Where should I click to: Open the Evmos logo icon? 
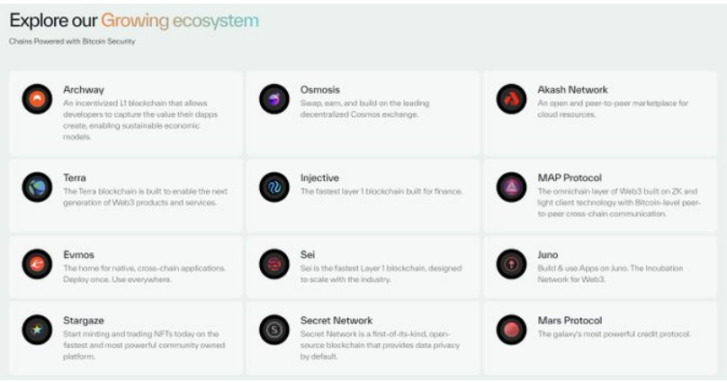pyautogui.click(x=37, y=264)
